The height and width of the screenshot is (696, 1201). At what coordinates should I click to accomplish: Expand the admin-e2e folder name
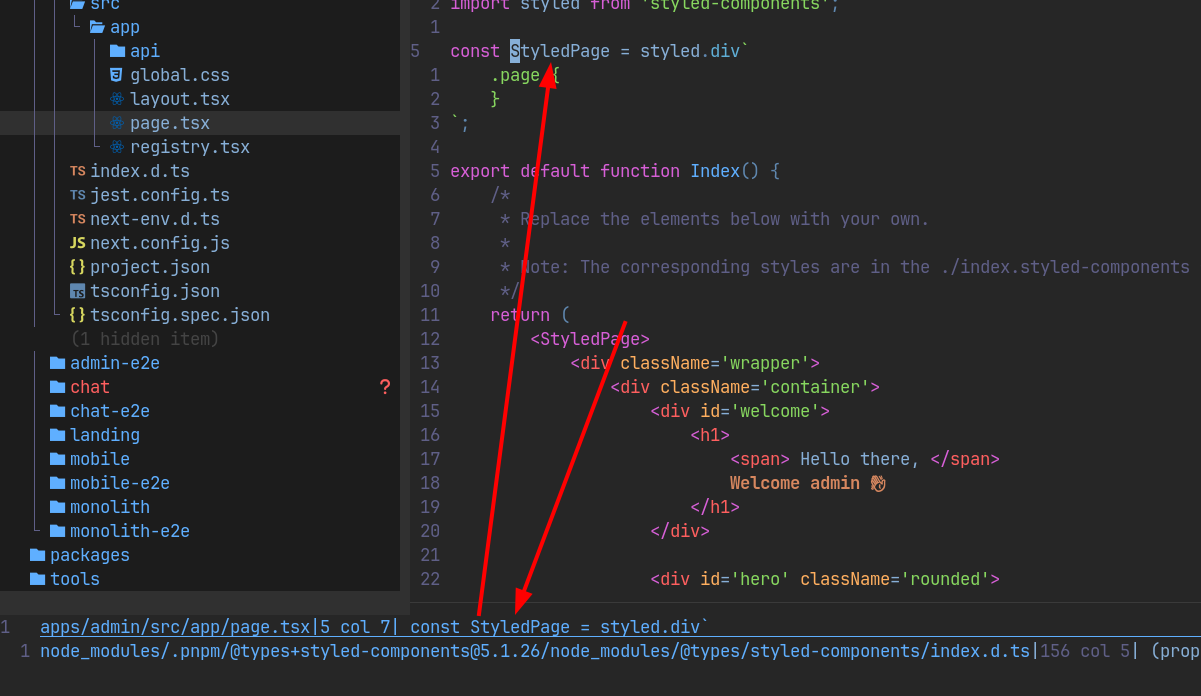pyautogui.click(x=115, y=363)
